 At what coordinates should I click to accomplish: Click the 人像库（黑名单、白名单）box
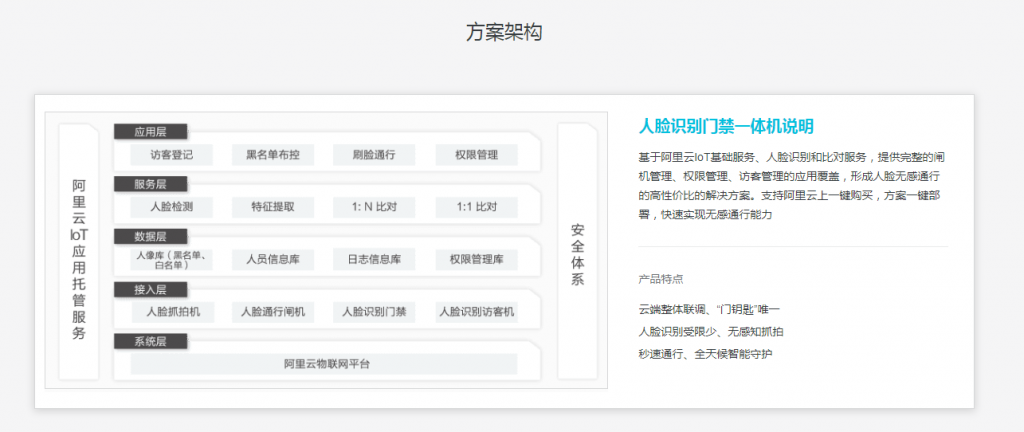tap(171, 260)
